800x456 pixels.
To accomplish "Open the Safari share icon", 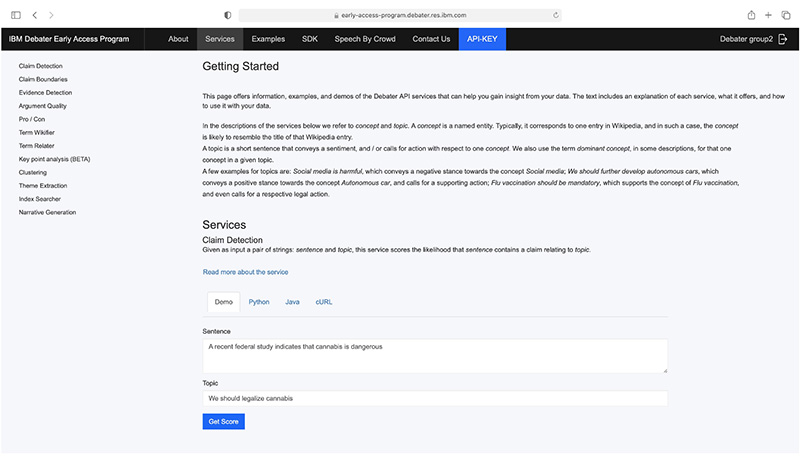I will tap(751, 15).
